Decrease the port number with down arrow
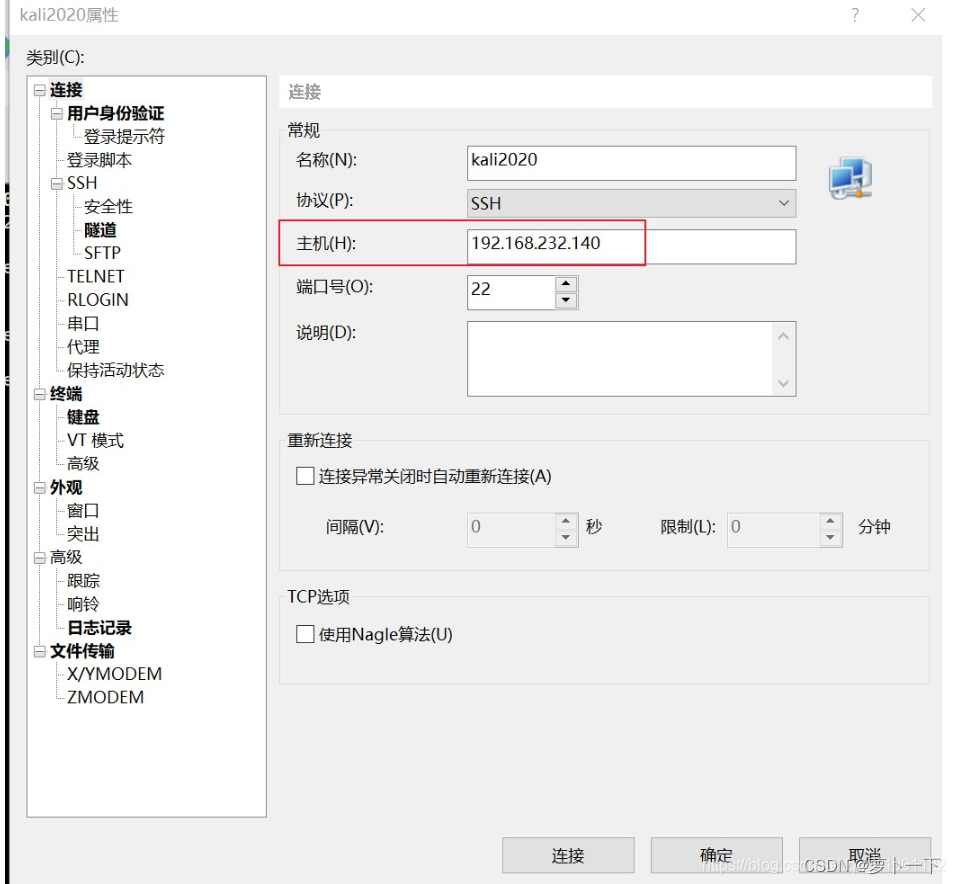This screenshot has width=956, height=884. point(566,300)
